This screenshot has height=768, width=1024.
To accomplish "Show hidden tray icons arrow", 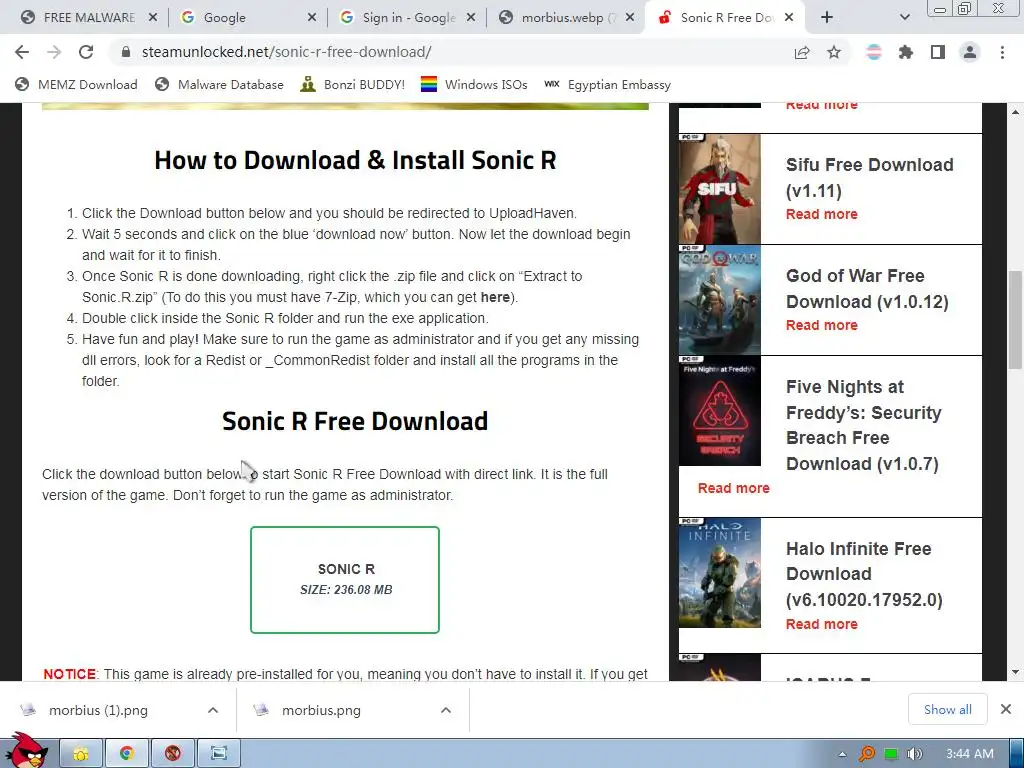I will pos(842,754).
